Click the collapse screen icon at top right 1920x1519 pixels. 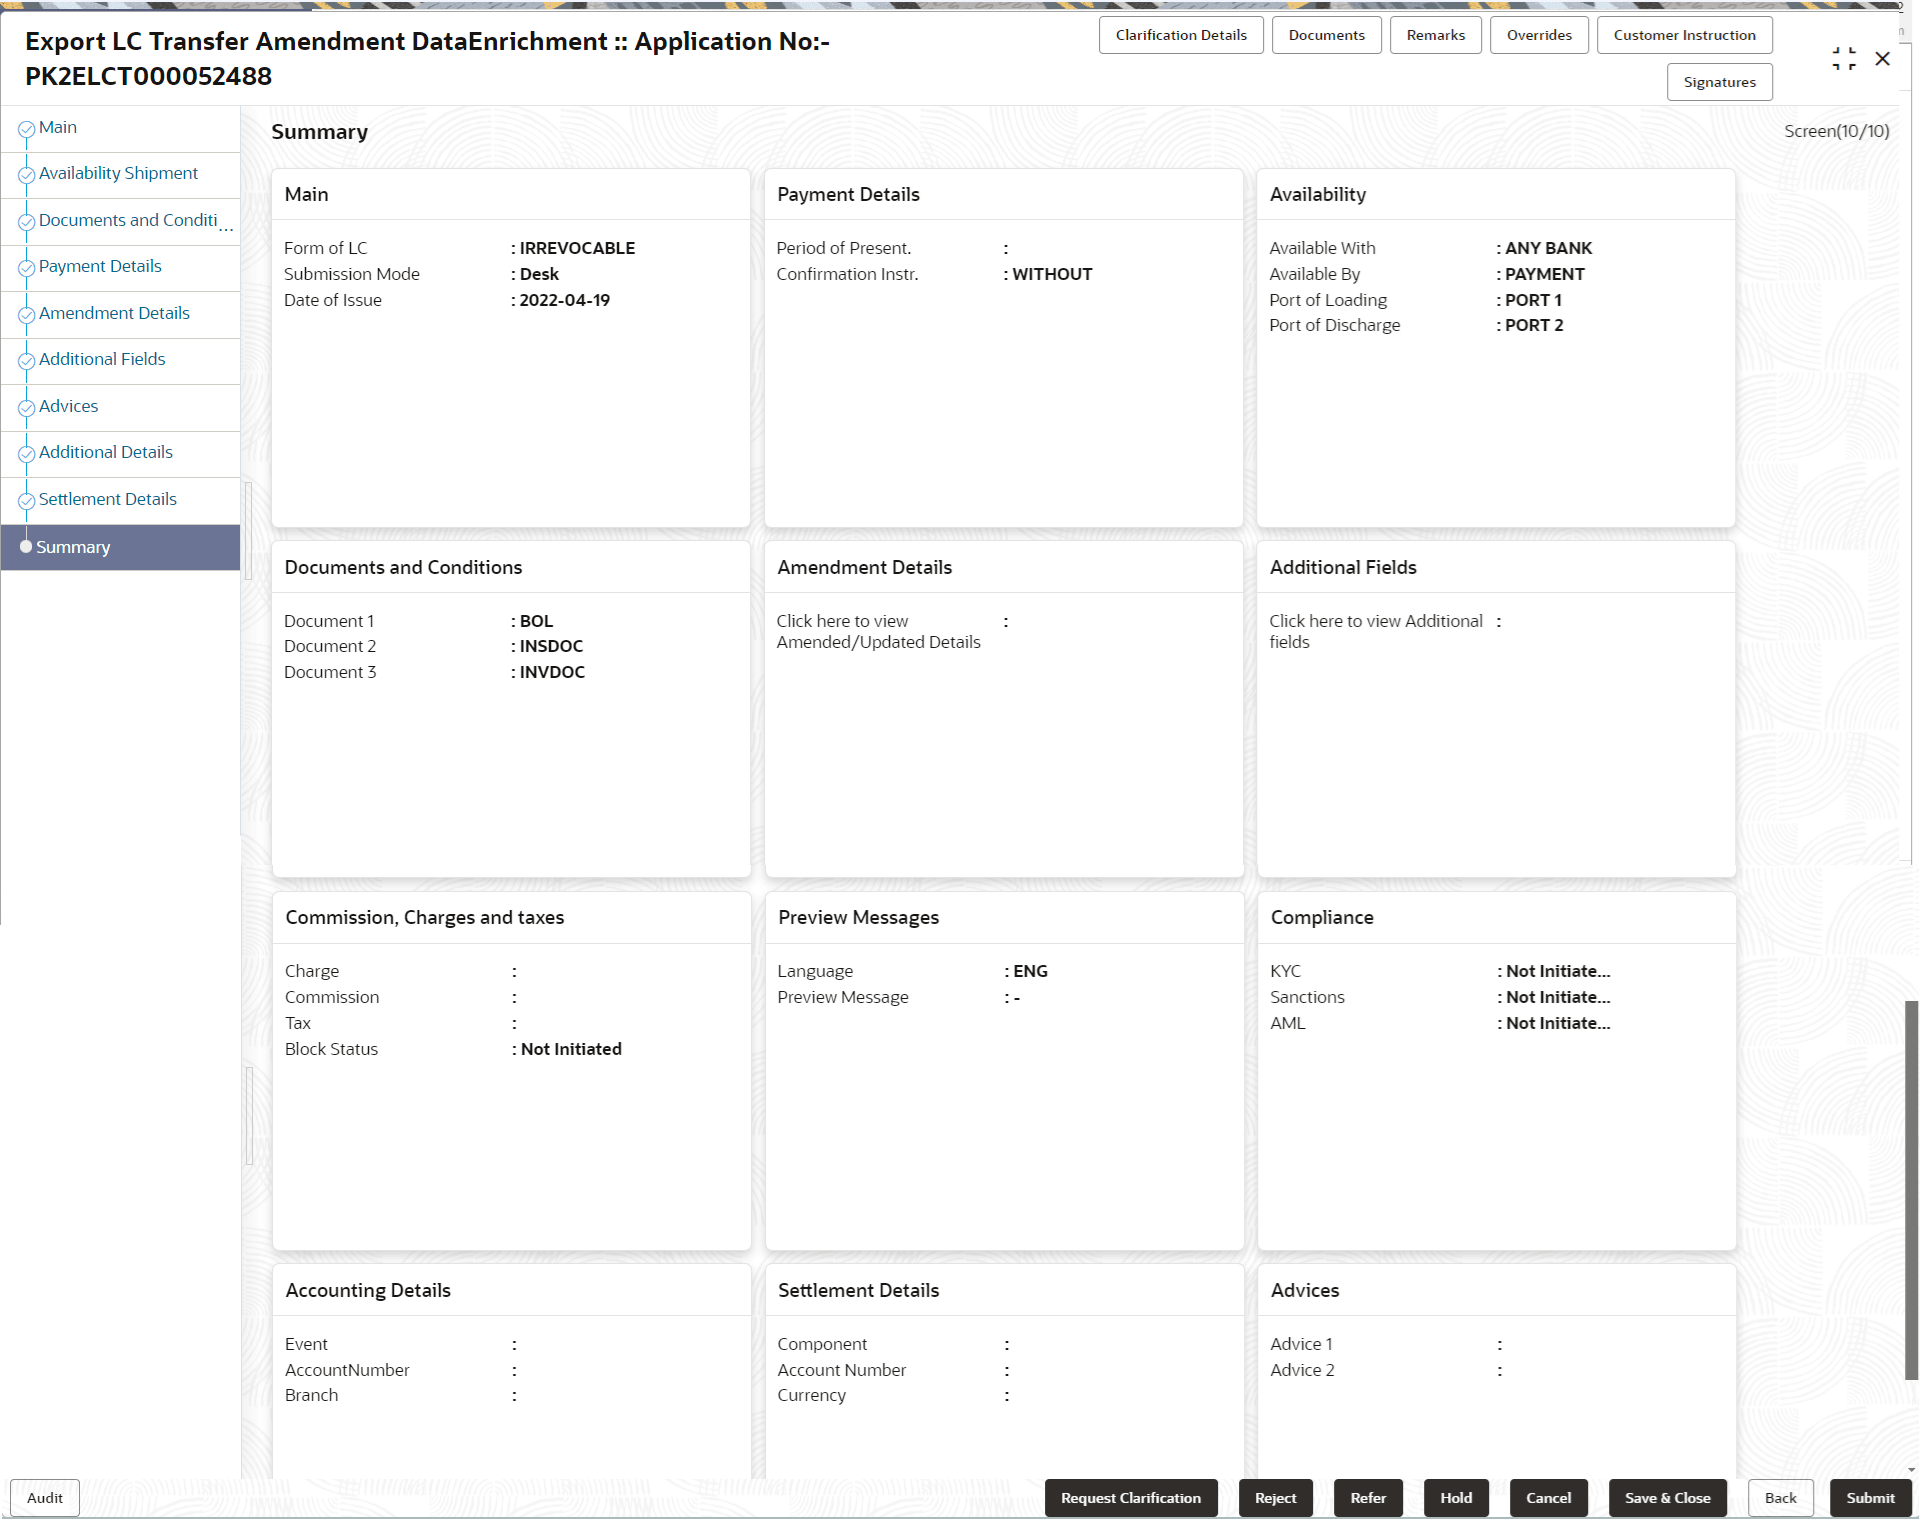[1844, 58]
